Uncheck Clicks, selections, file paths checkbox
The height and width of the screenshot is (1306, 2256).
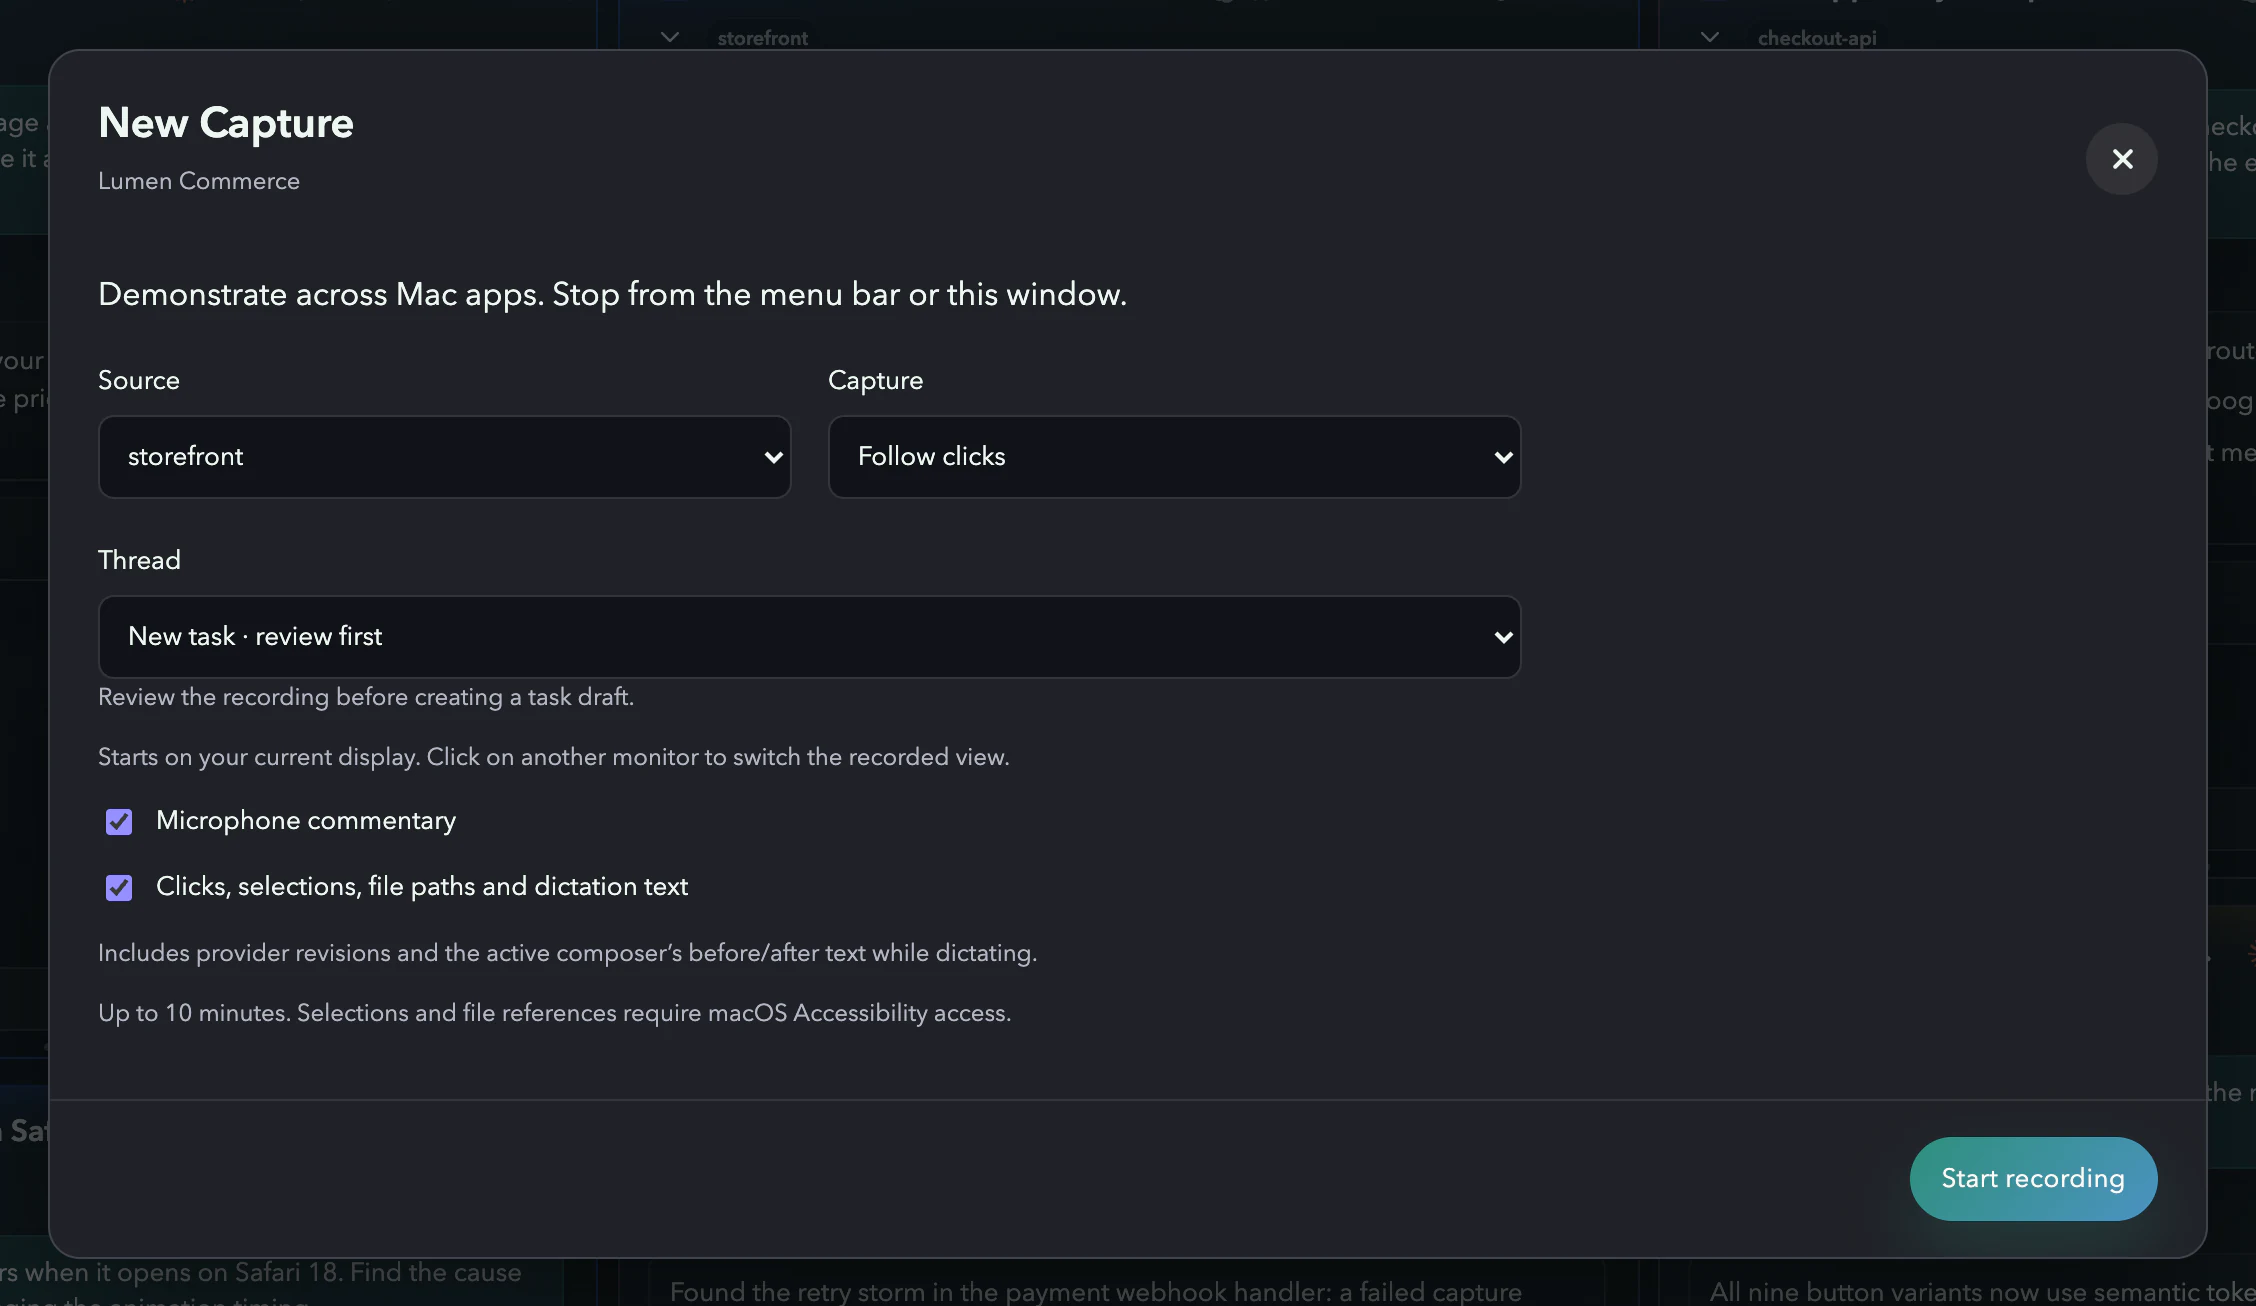tap(119, 888)
